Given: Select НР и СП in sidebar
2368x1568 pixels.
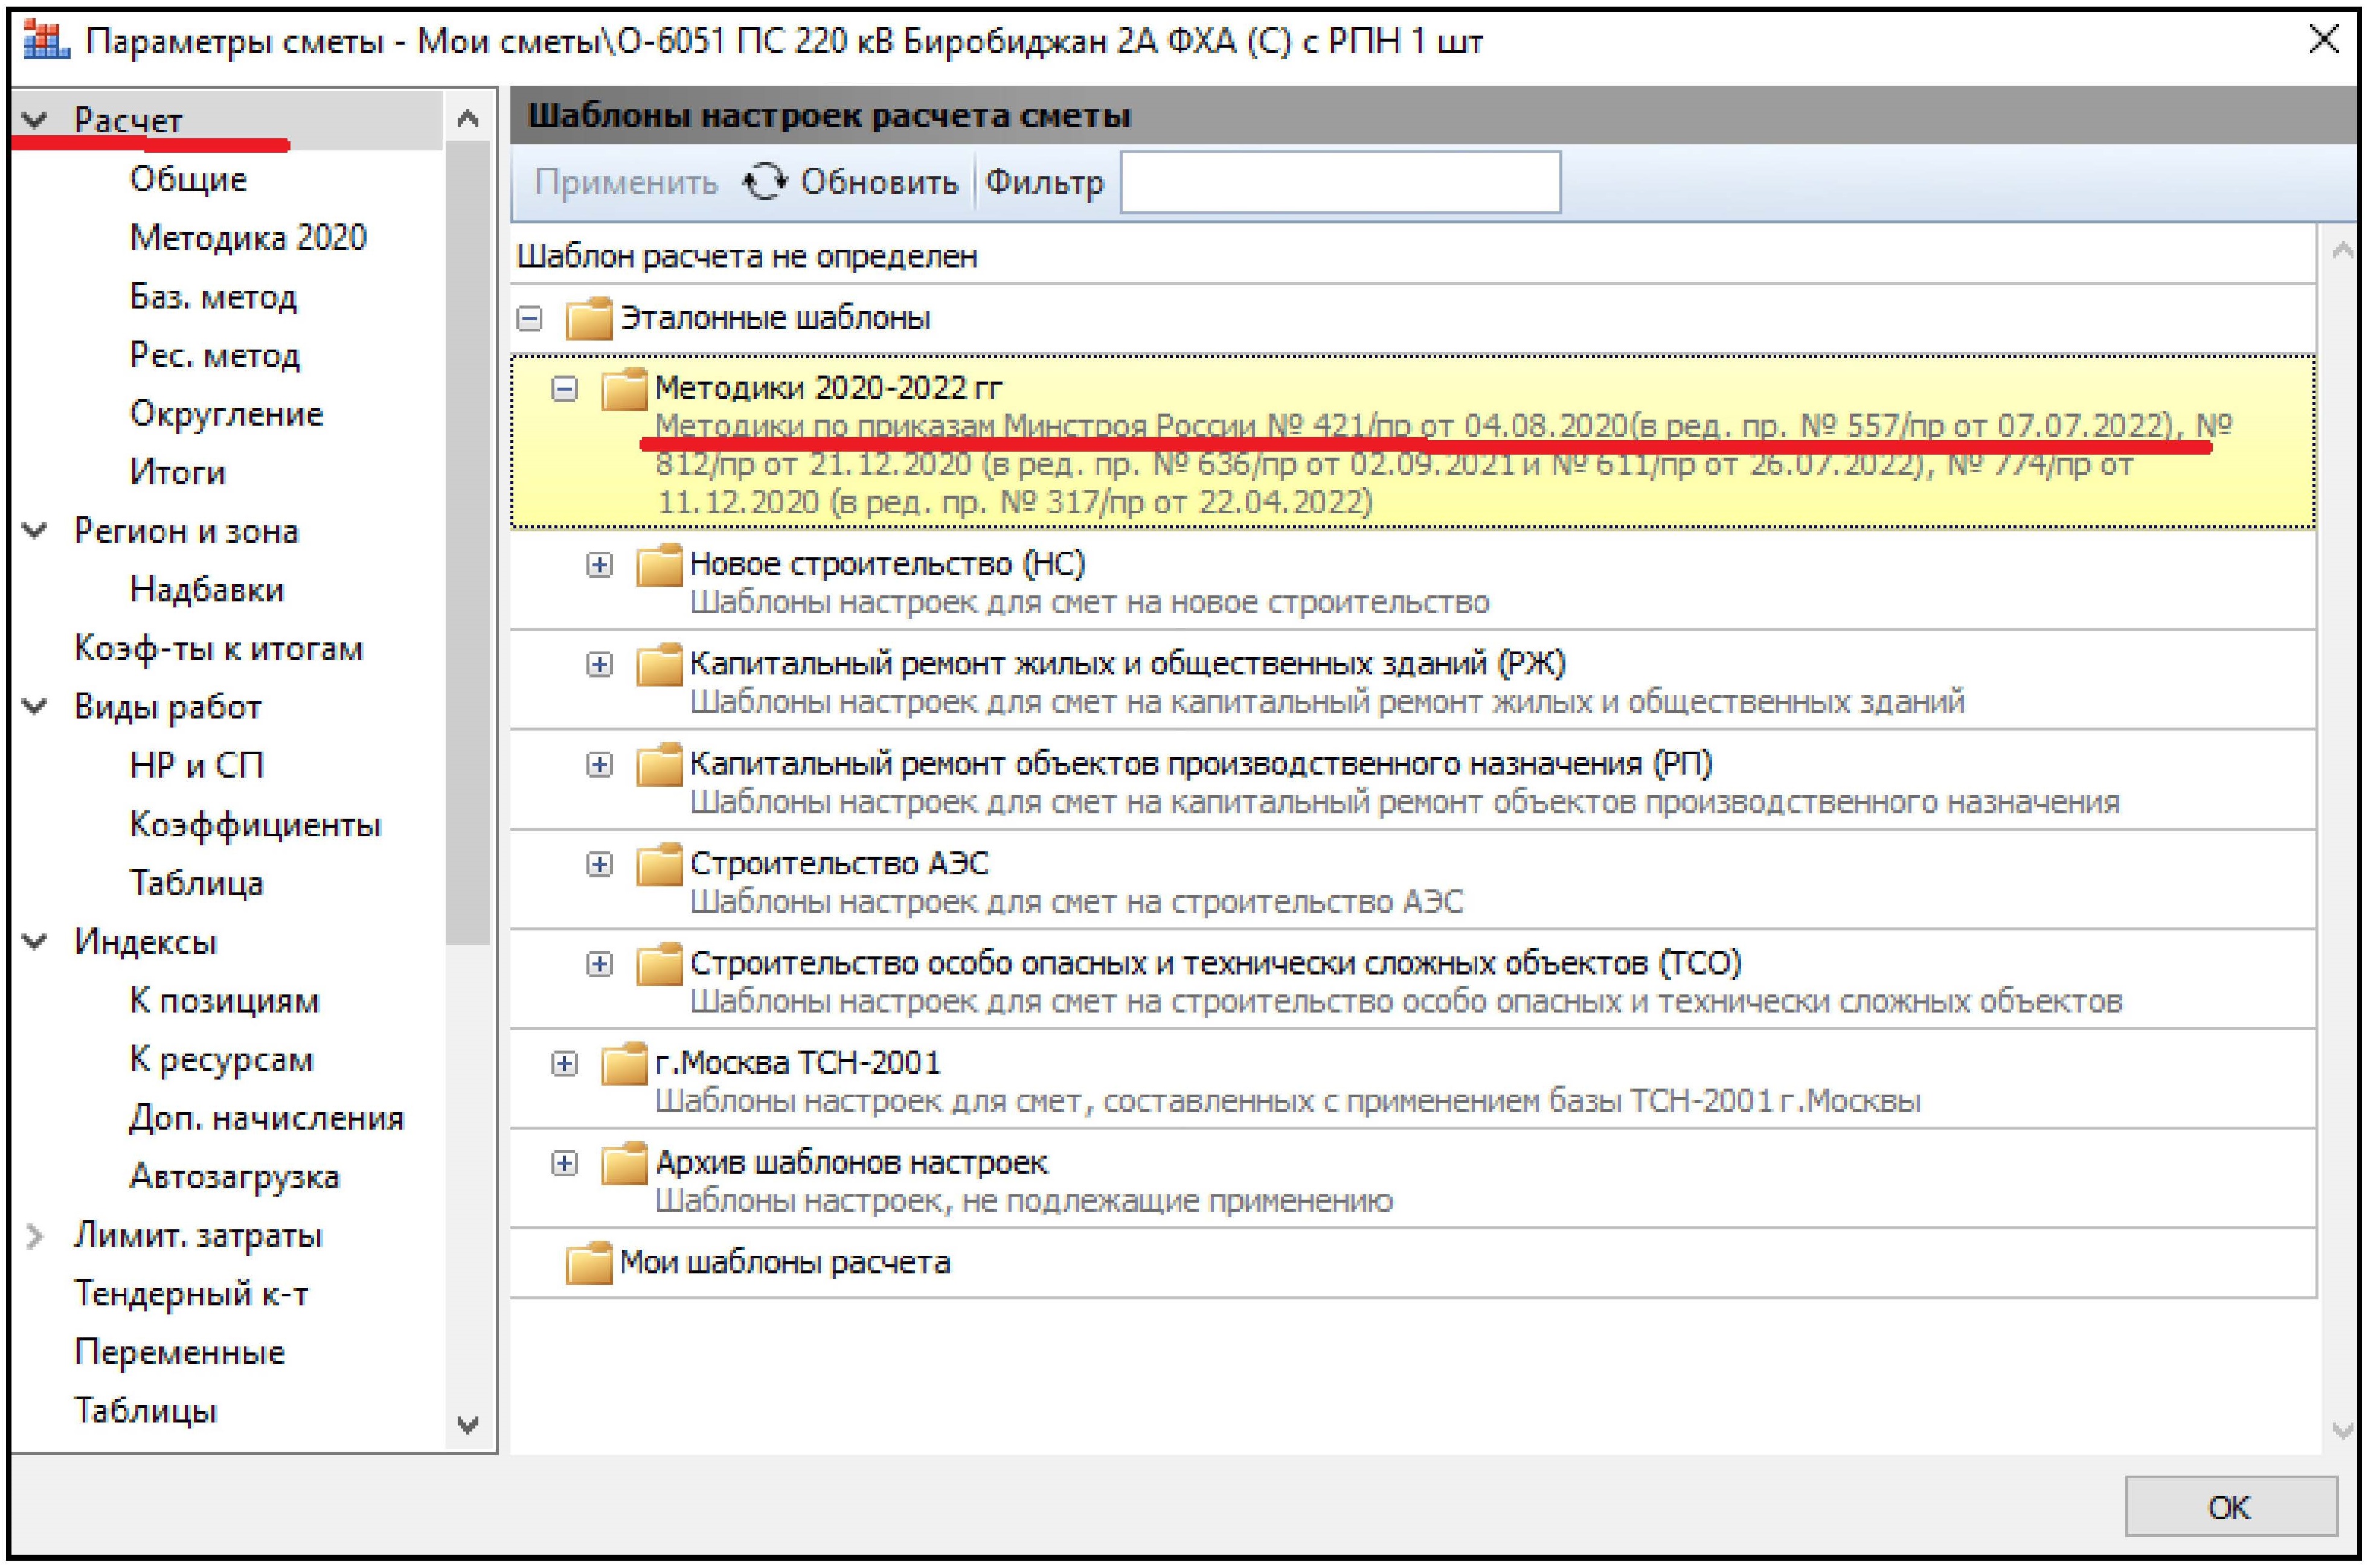Looking at the screenshot, I should coord(197,766).
